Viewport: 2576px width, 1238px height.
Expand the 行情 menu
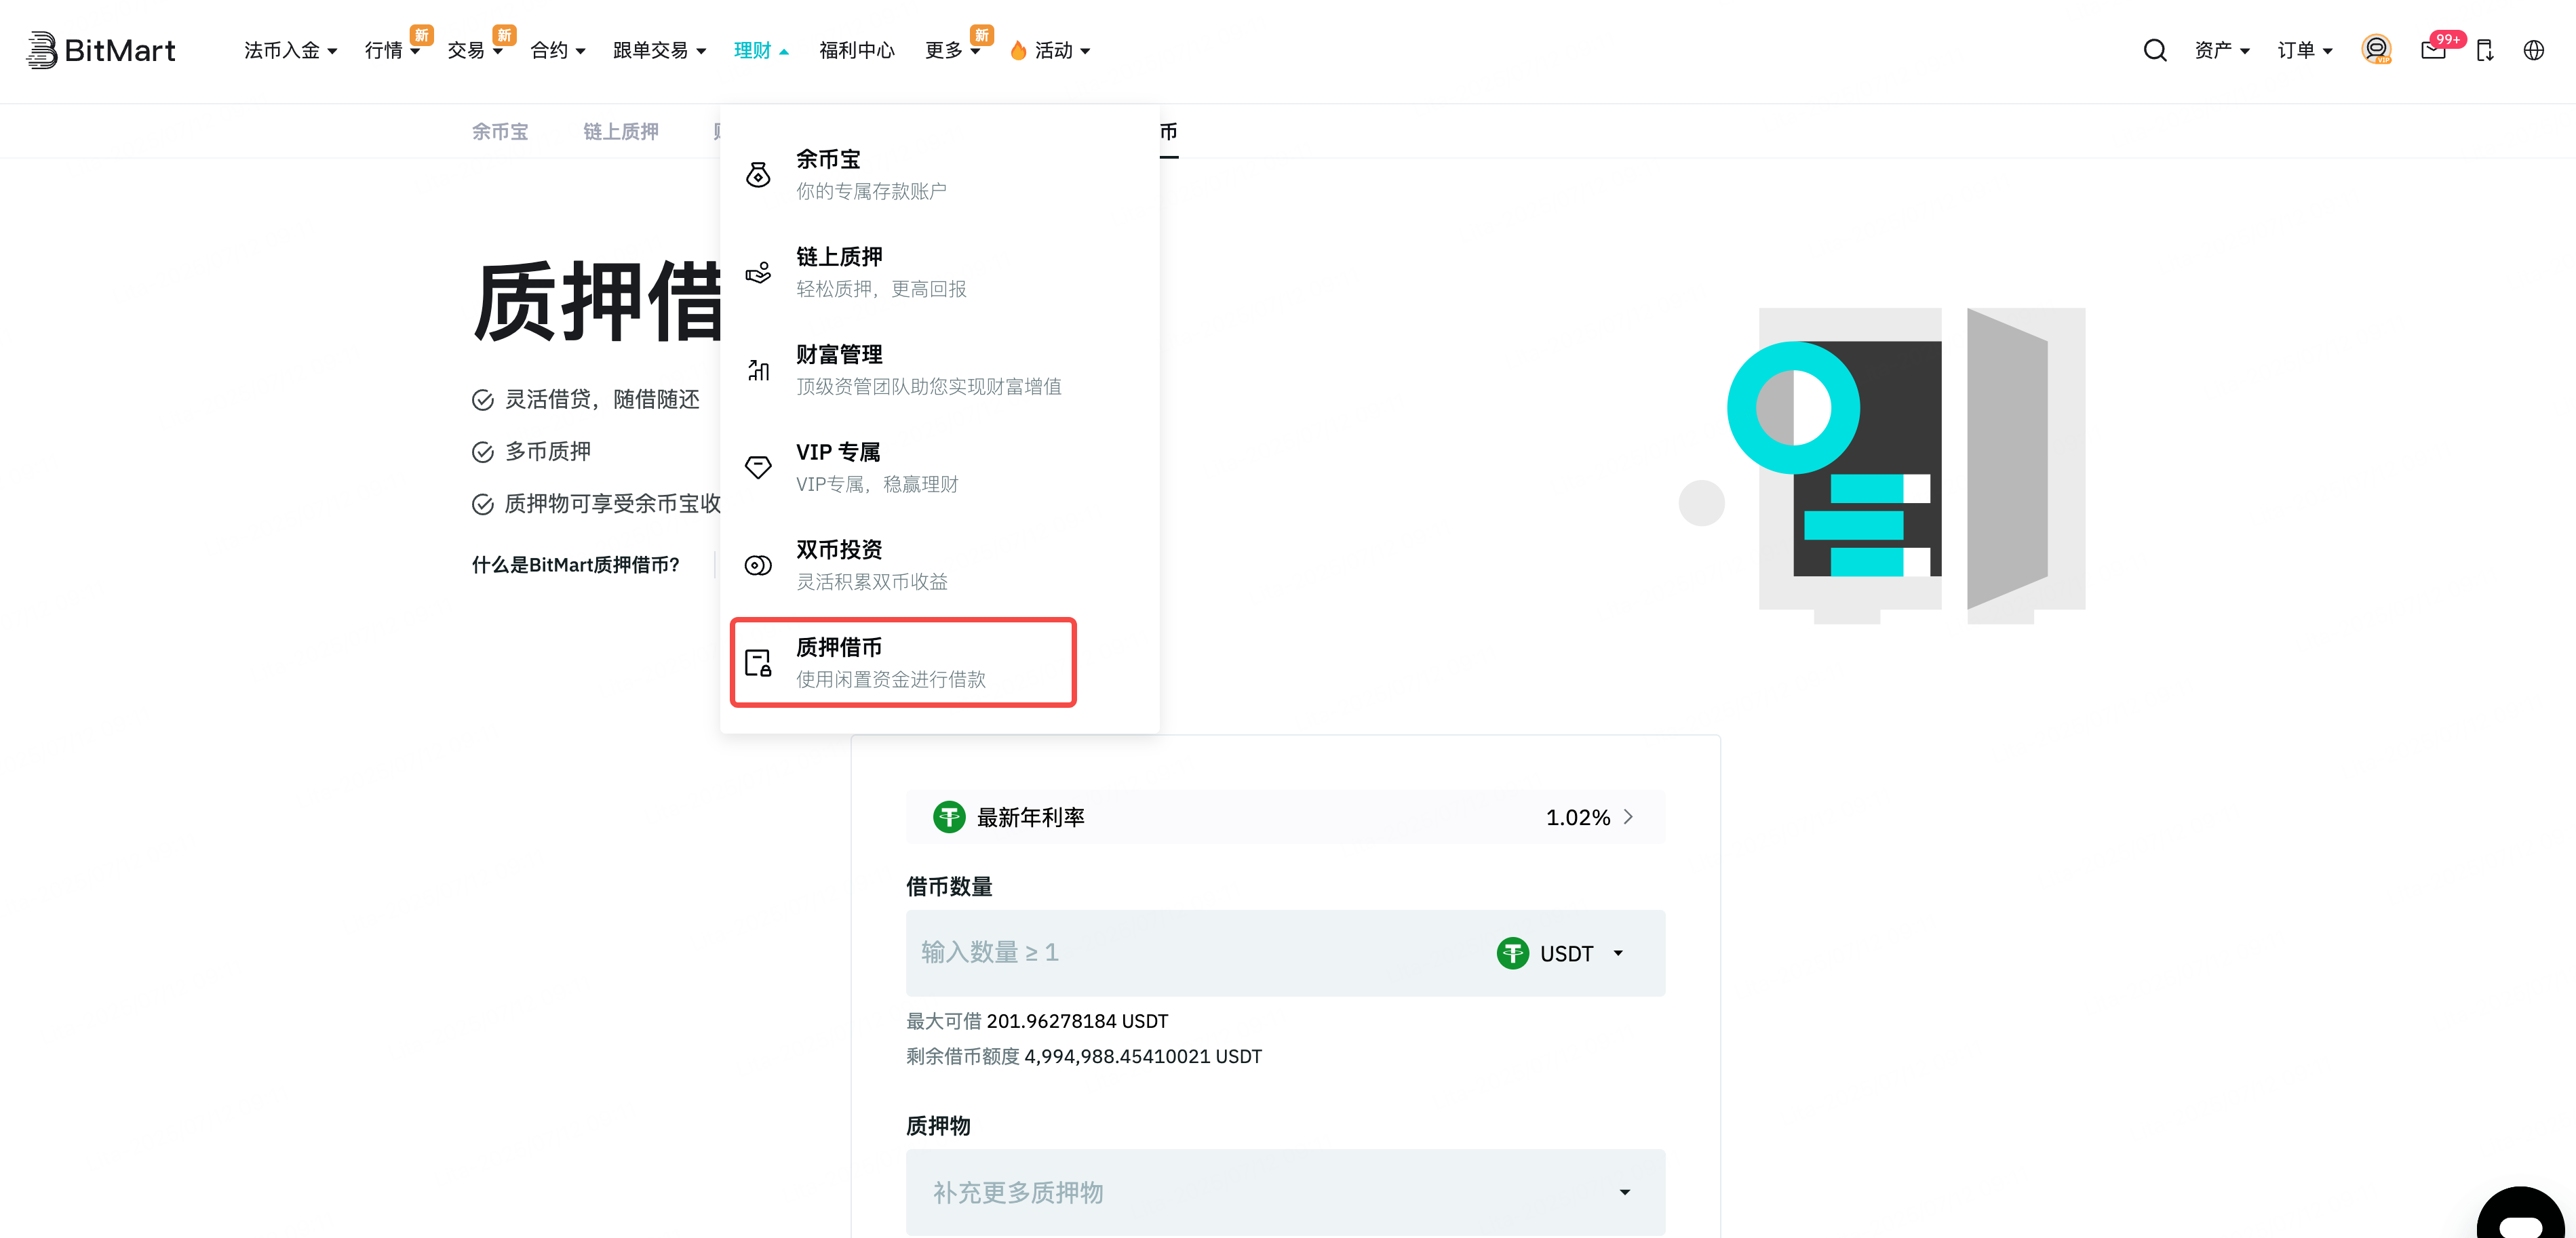392,50
